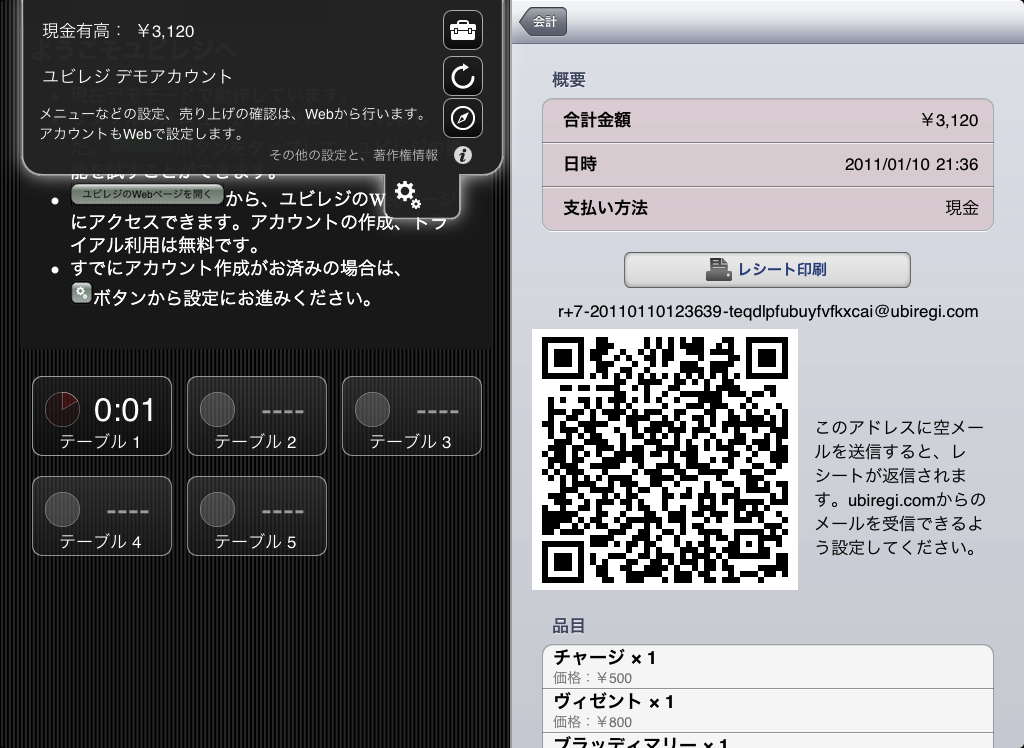
Task: Tap the gray circle for テーブル 4
Action: (62, 510)
